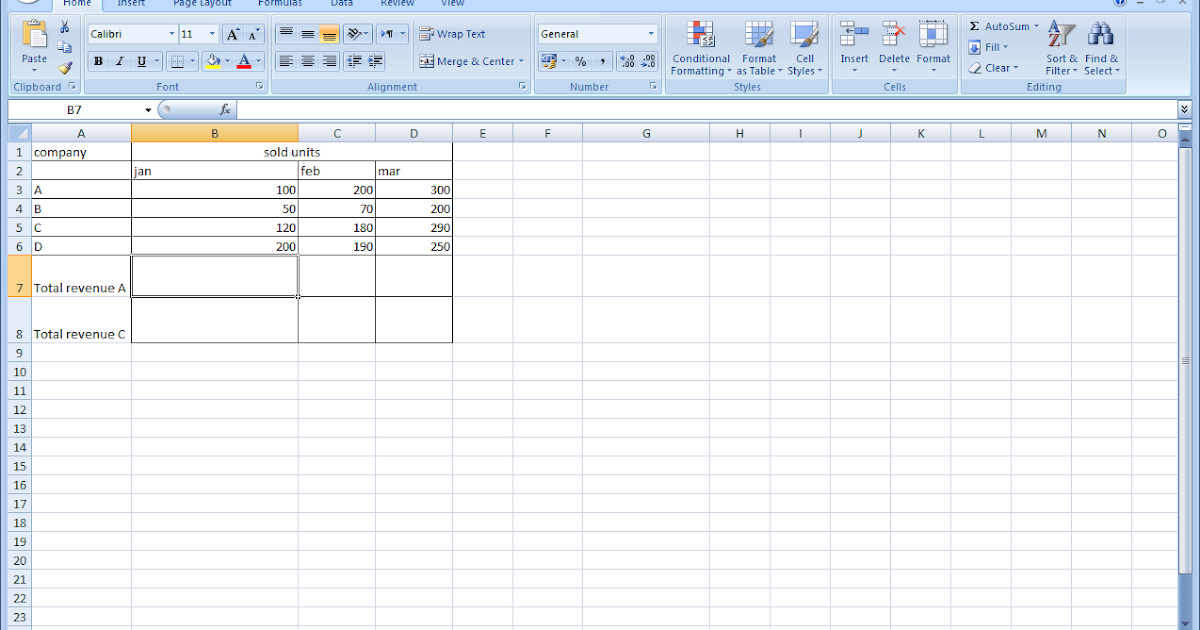Open the Fill Color dropdown arrow
Viewport: 1200px width, 630px height.
click(x=227, y=61)
